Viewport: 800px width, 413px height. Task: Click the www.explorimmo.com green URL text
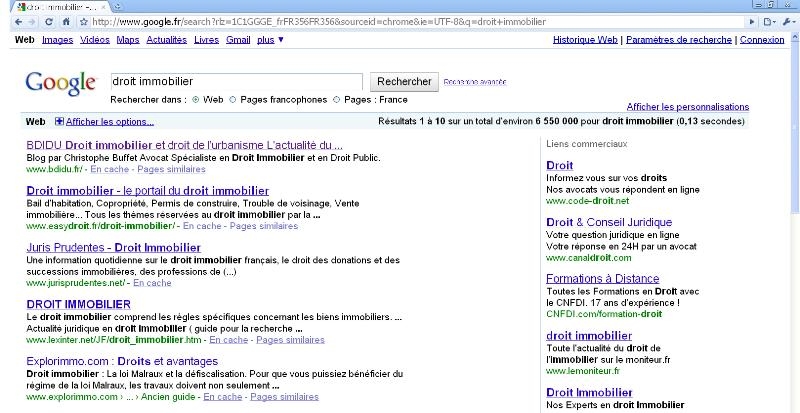click(72, 397)
